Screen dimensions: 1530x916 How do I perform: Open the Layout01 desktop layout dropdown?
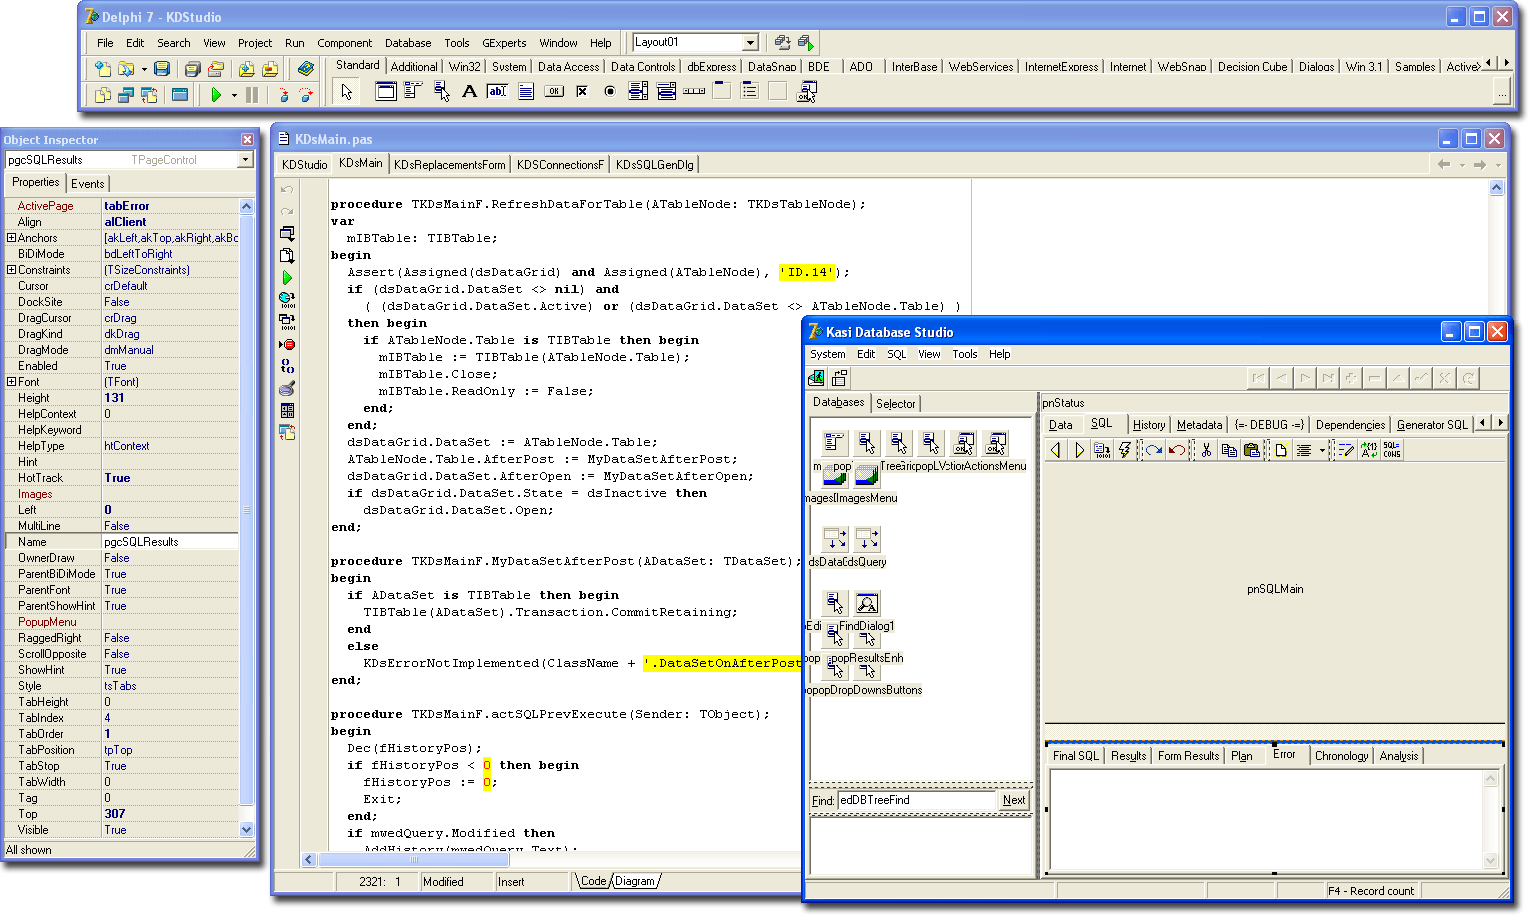(x=750, y=43)
